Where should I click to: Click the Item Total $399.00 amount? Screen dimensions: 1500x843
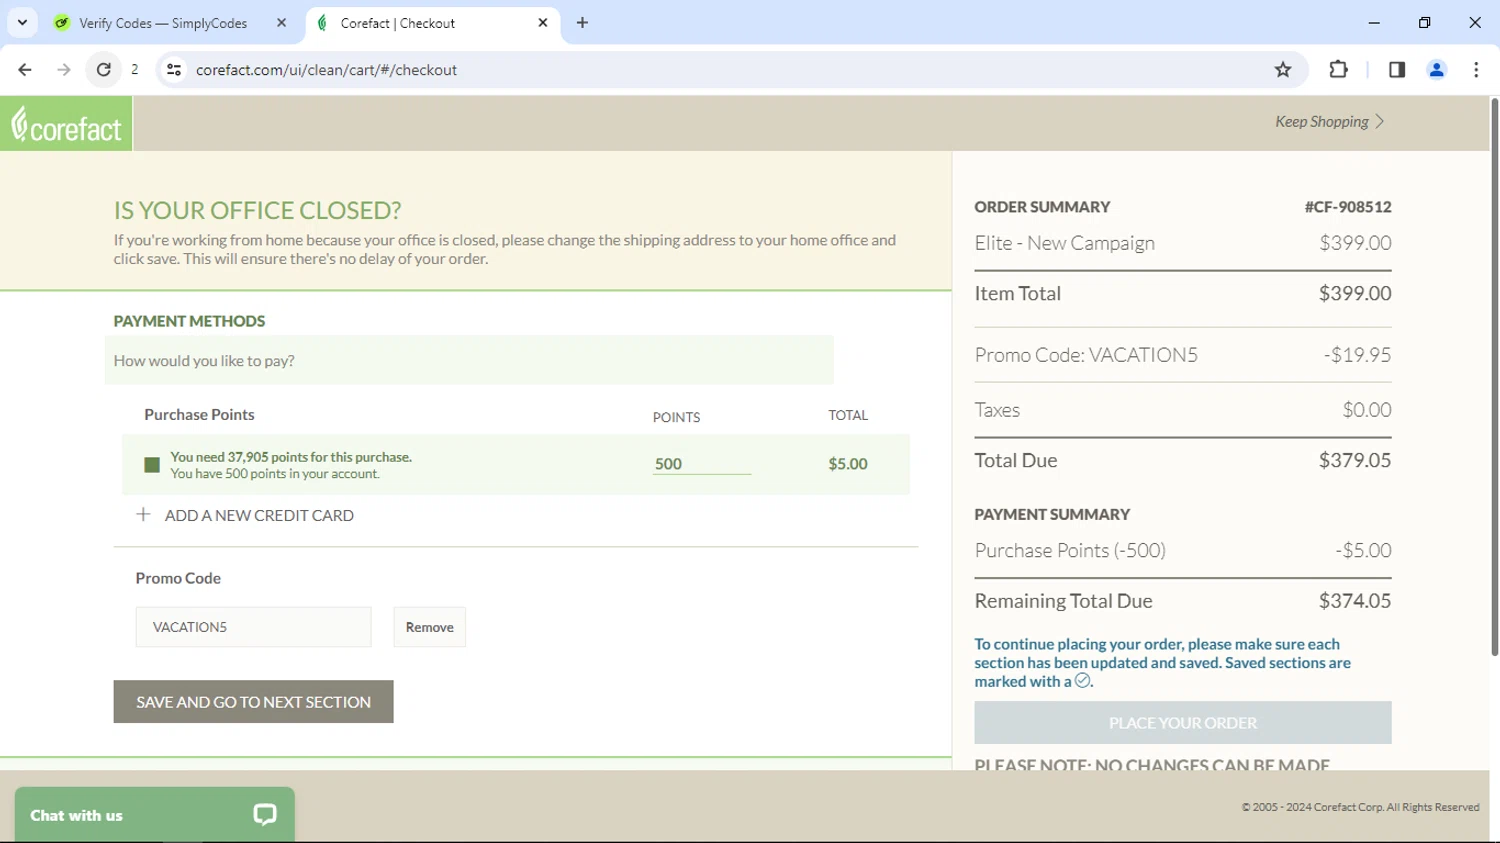tap(1355, 294)
